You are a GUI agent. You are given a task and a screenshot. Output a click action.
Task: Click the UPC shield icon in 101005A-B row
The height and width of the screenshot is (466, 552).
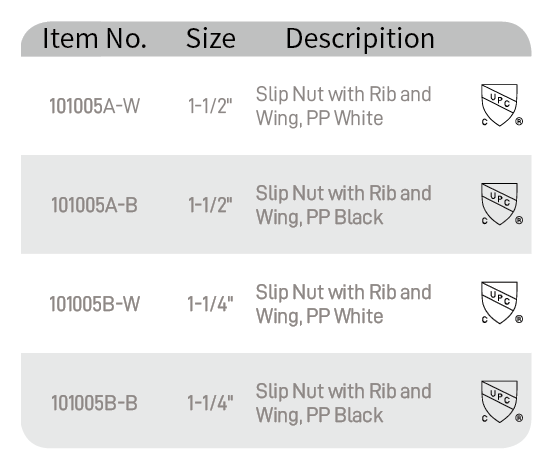click(502, 204)
